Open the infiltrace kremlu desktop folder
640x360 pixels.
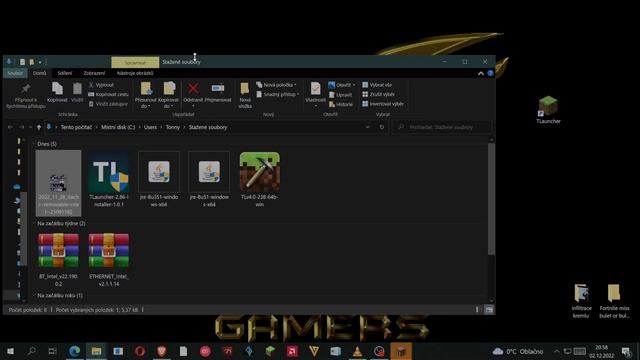tap(581, 301)
